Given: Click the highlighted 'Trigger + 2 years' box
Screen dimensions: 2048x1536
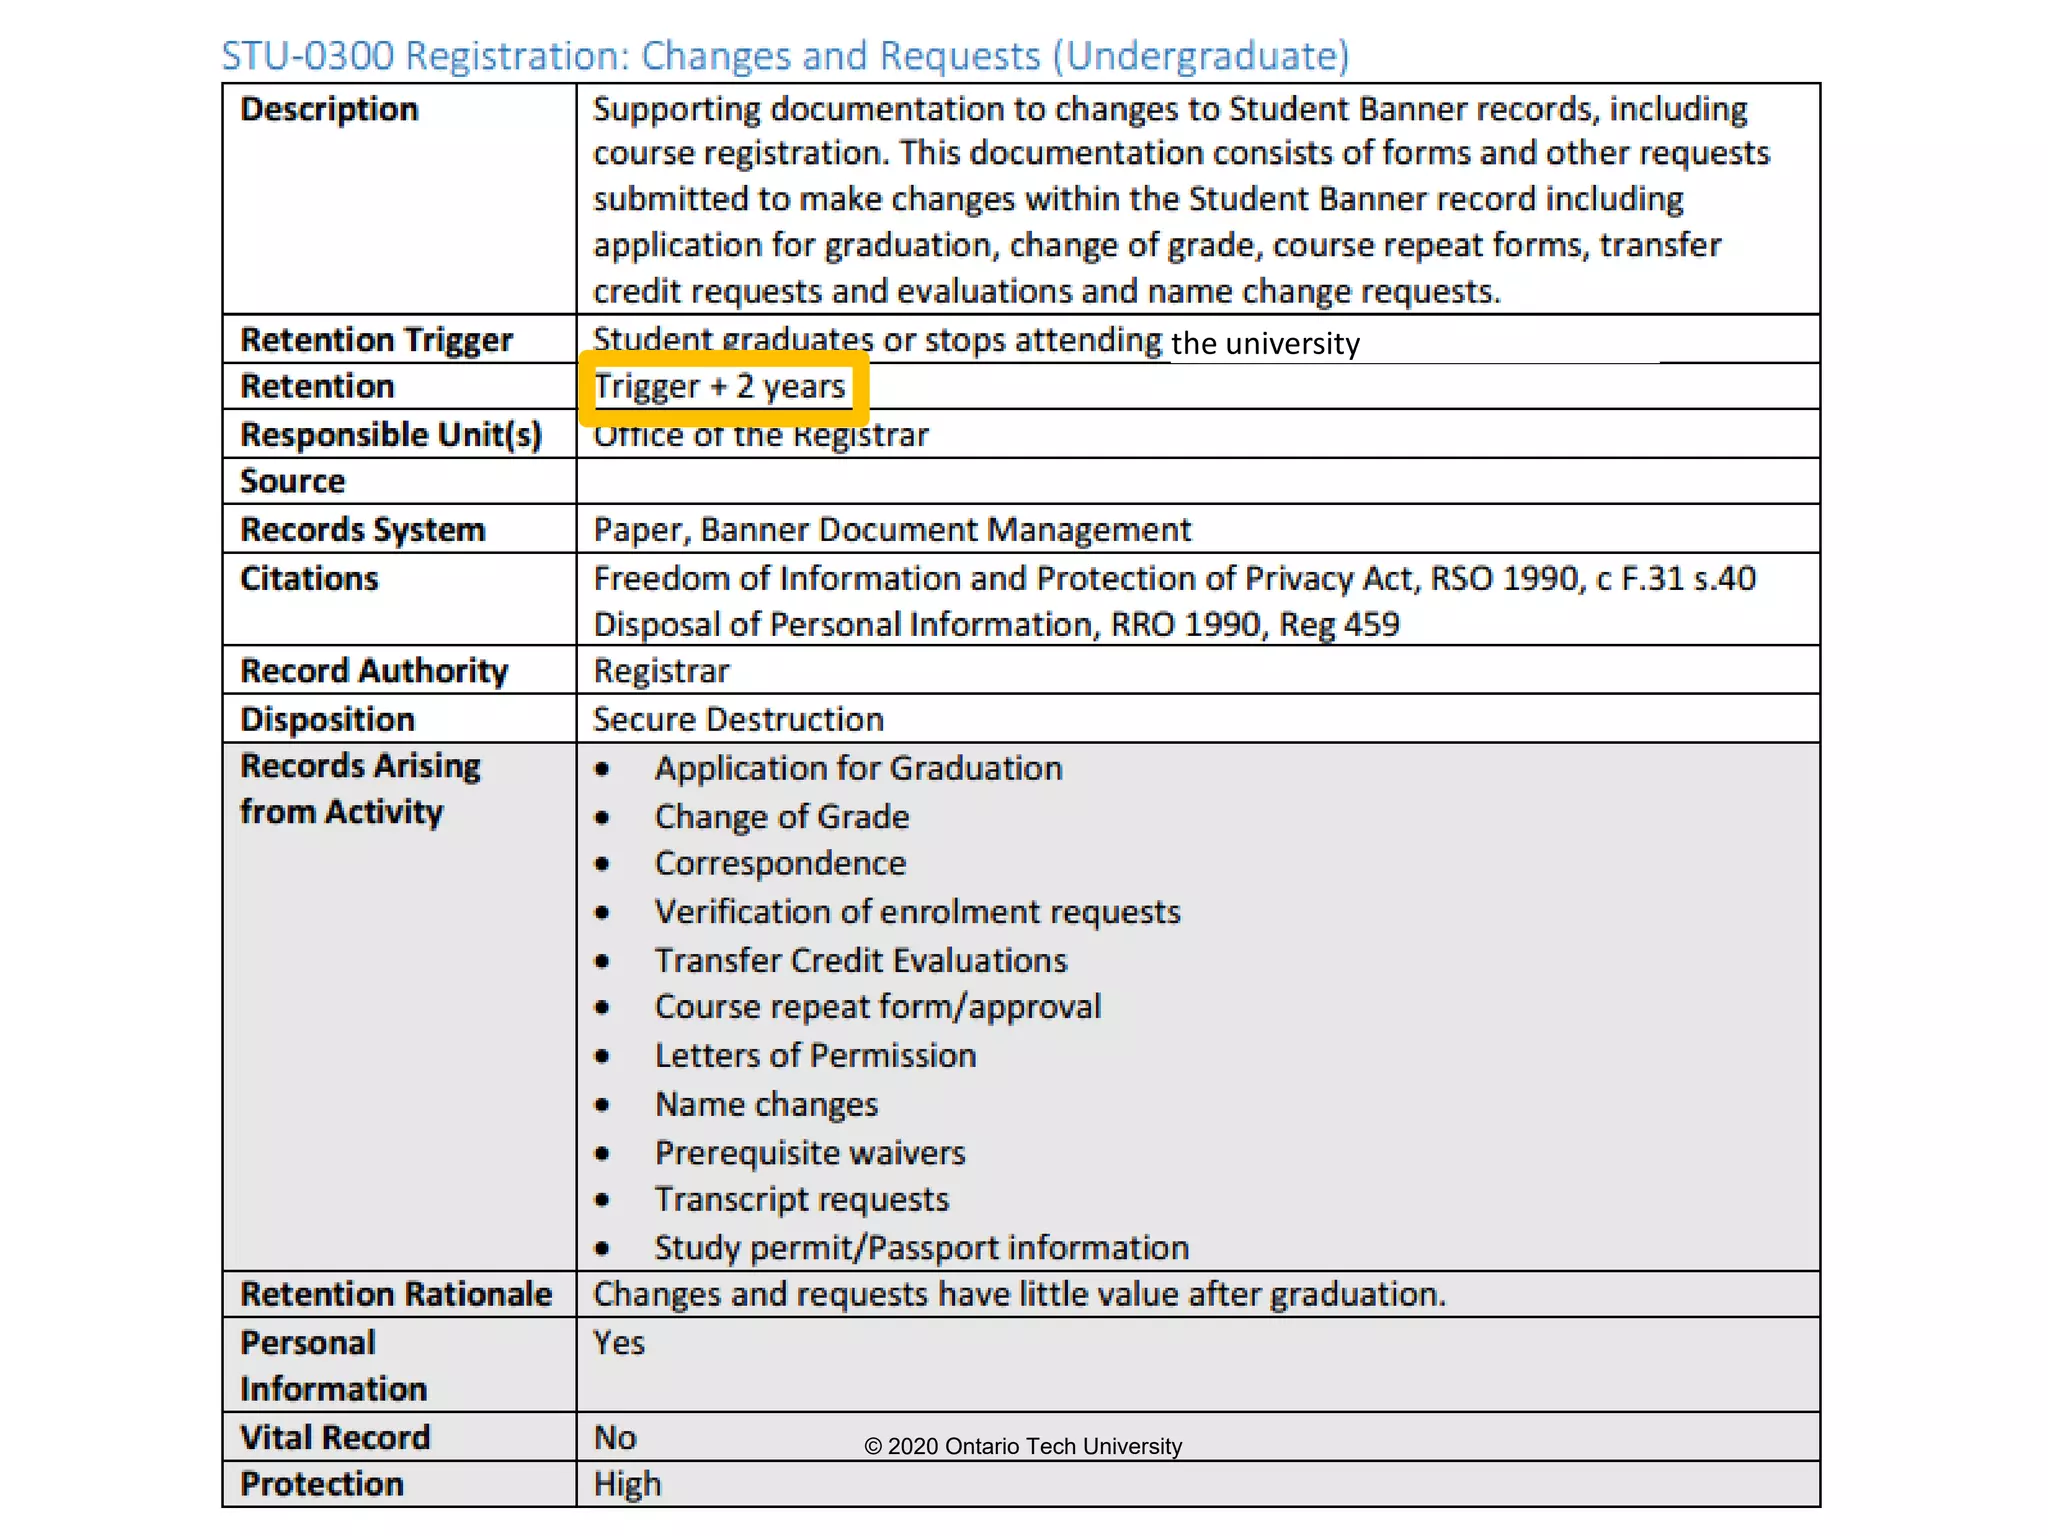Looking at the screenshot, I should 721,387.
